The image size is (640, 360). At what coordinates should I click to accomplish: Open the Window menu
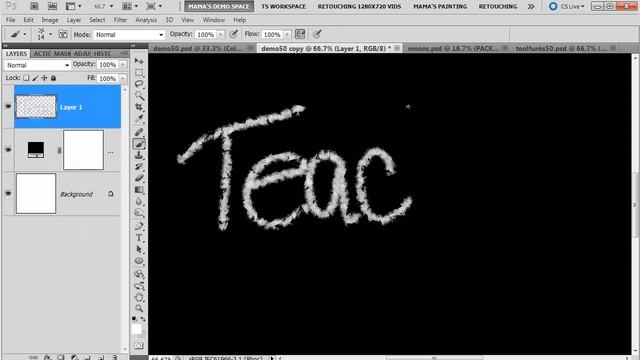coord(213,20)
